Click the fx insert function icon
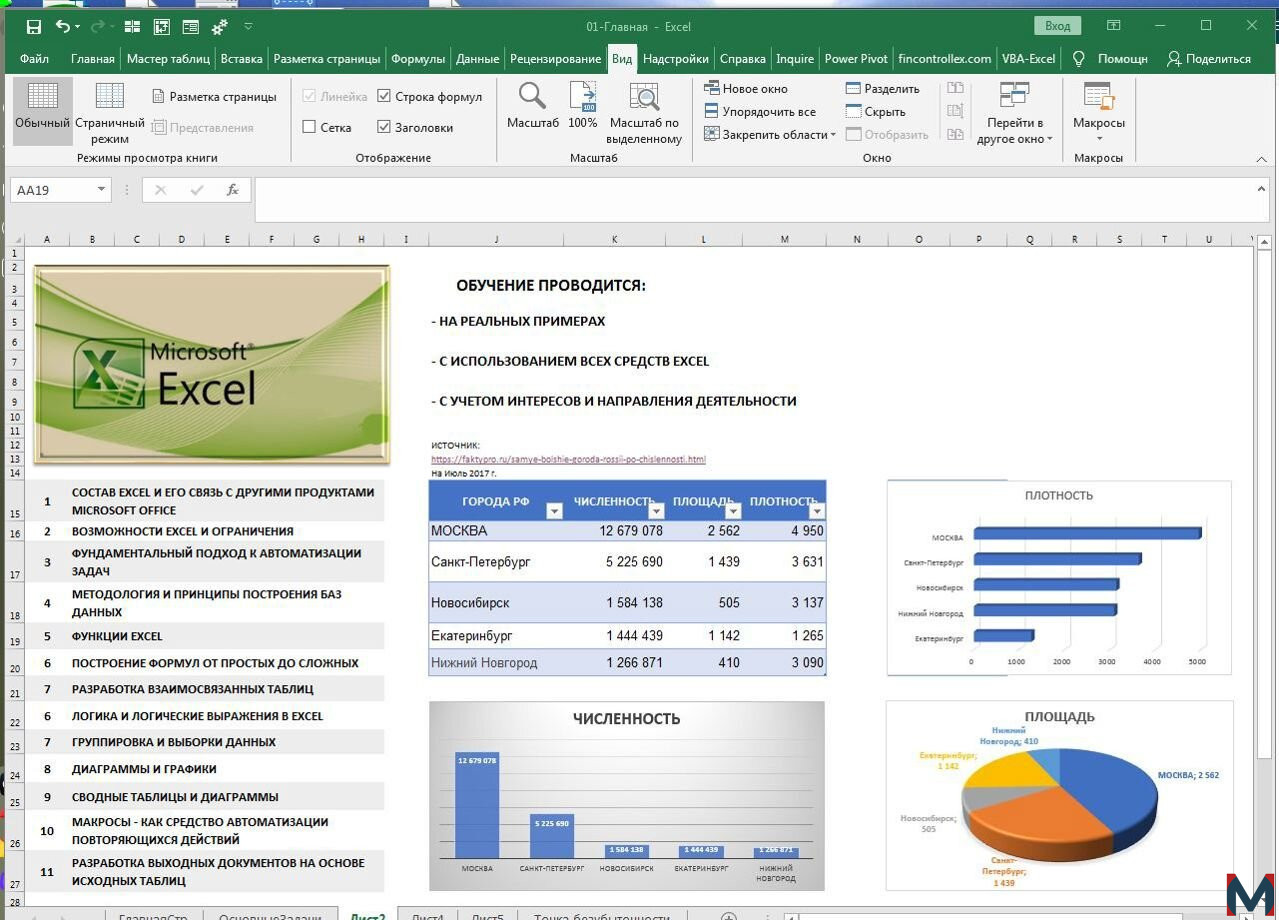 [232, 190]
